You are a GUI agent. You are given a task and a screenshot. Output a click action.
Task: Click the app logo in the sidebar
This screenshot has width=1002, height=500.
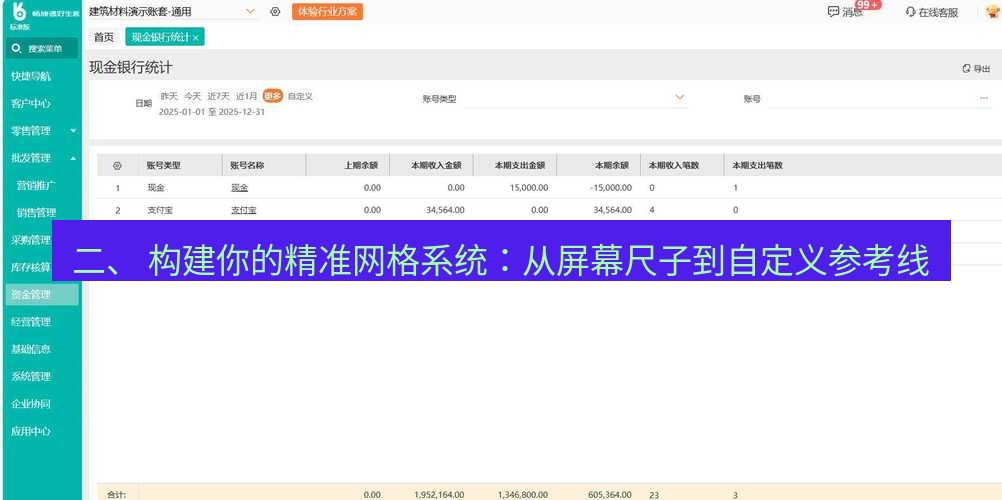click(19, 11)
